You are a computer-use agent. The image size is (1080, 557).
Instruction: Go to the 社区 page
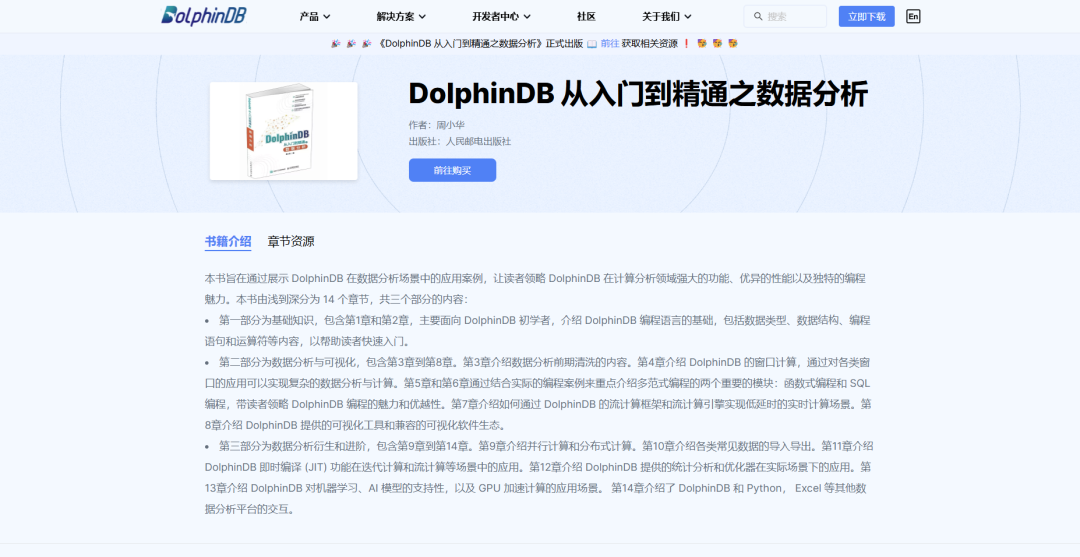click(x=586, y=17)
